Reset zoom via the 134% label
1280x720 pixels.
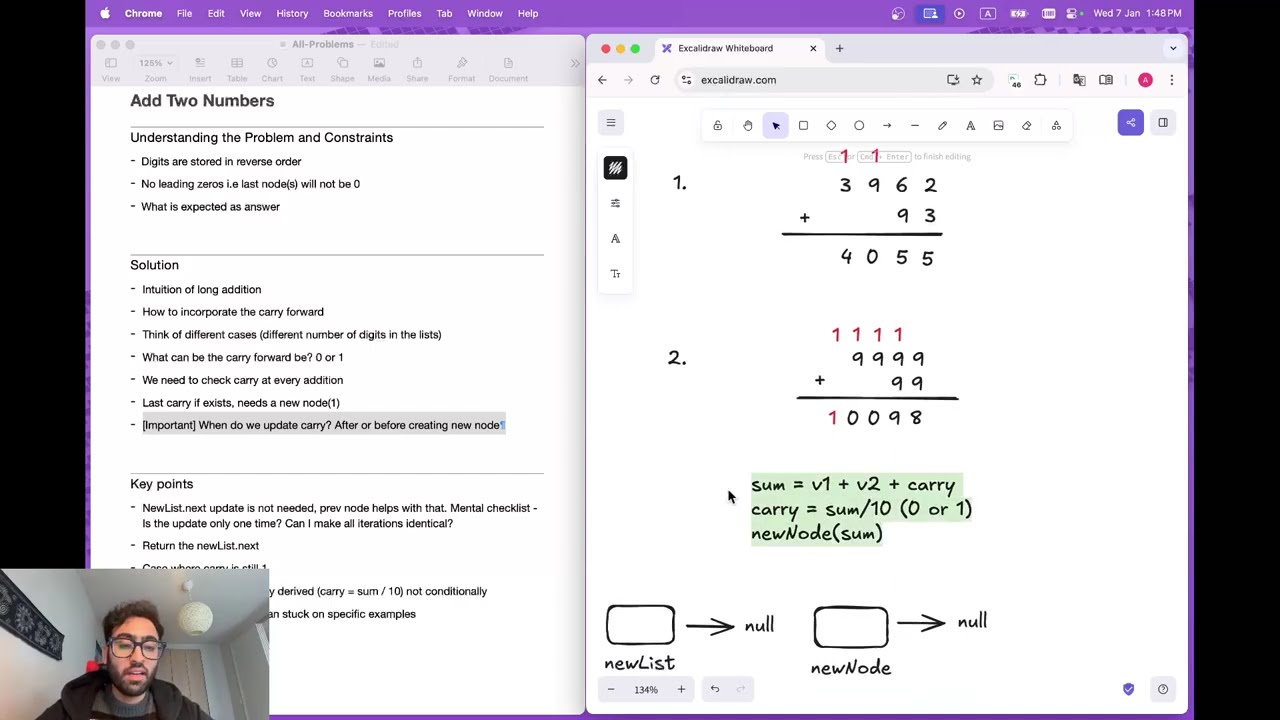pos(646,689)
